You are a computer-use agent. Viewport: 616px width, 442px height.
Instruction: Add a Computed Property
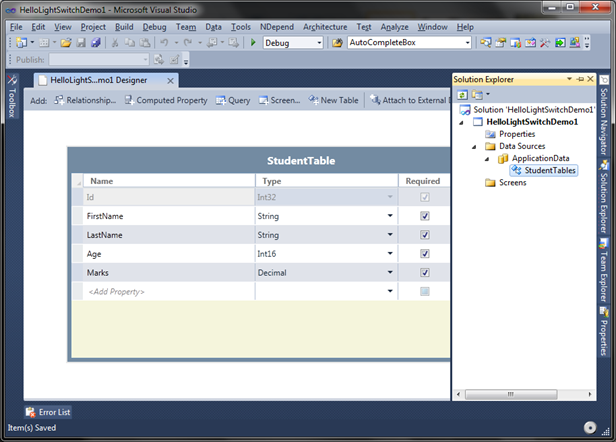point(166,100)
